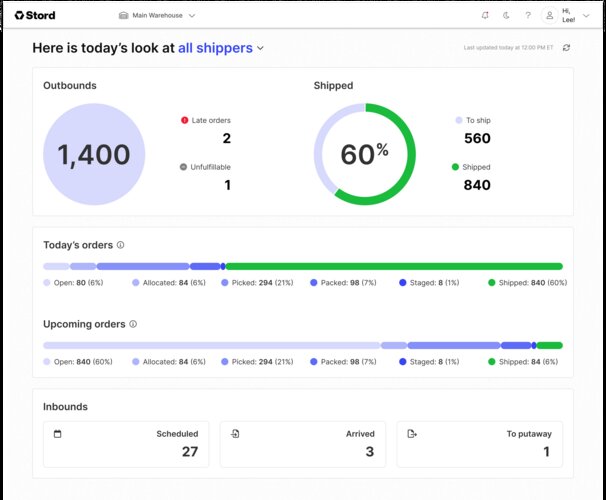Screen dimensions: 606x500
Task: Click the info icon beside Today's orders
Action: pyautogui.click(x=121, y=245)
